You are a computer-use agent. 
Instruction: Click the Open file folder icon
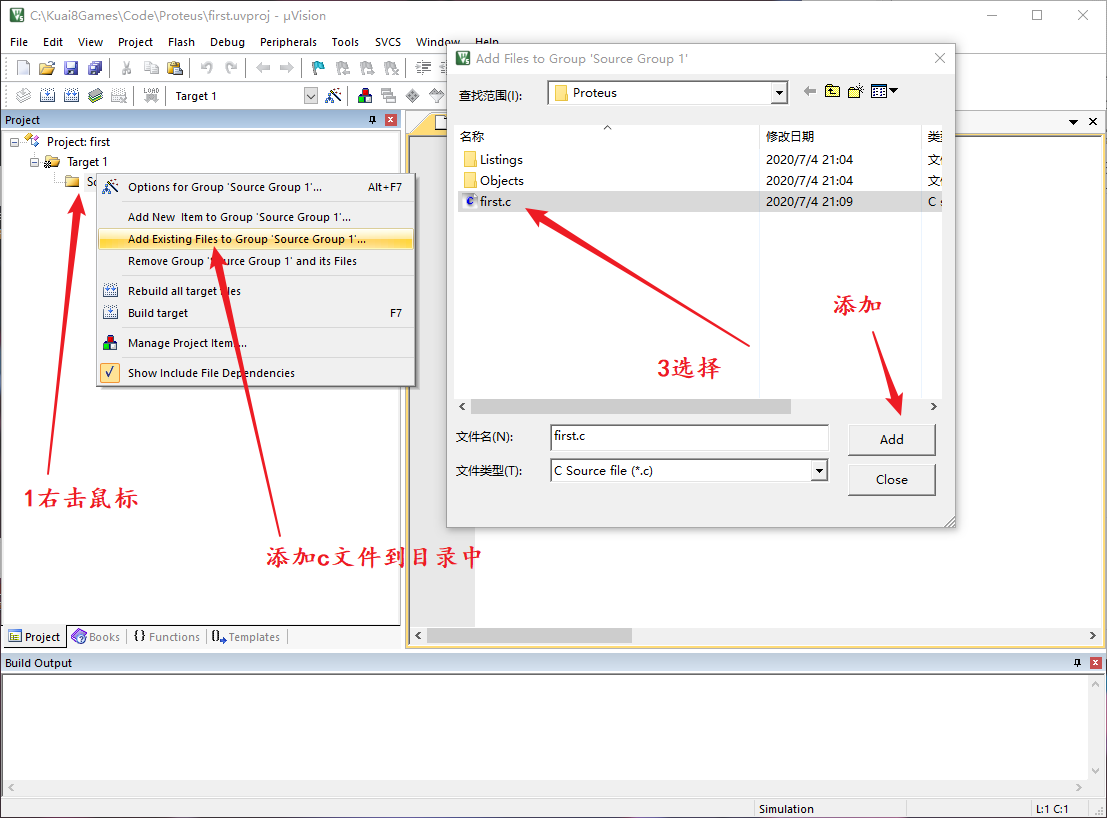[x=47, y=68]
